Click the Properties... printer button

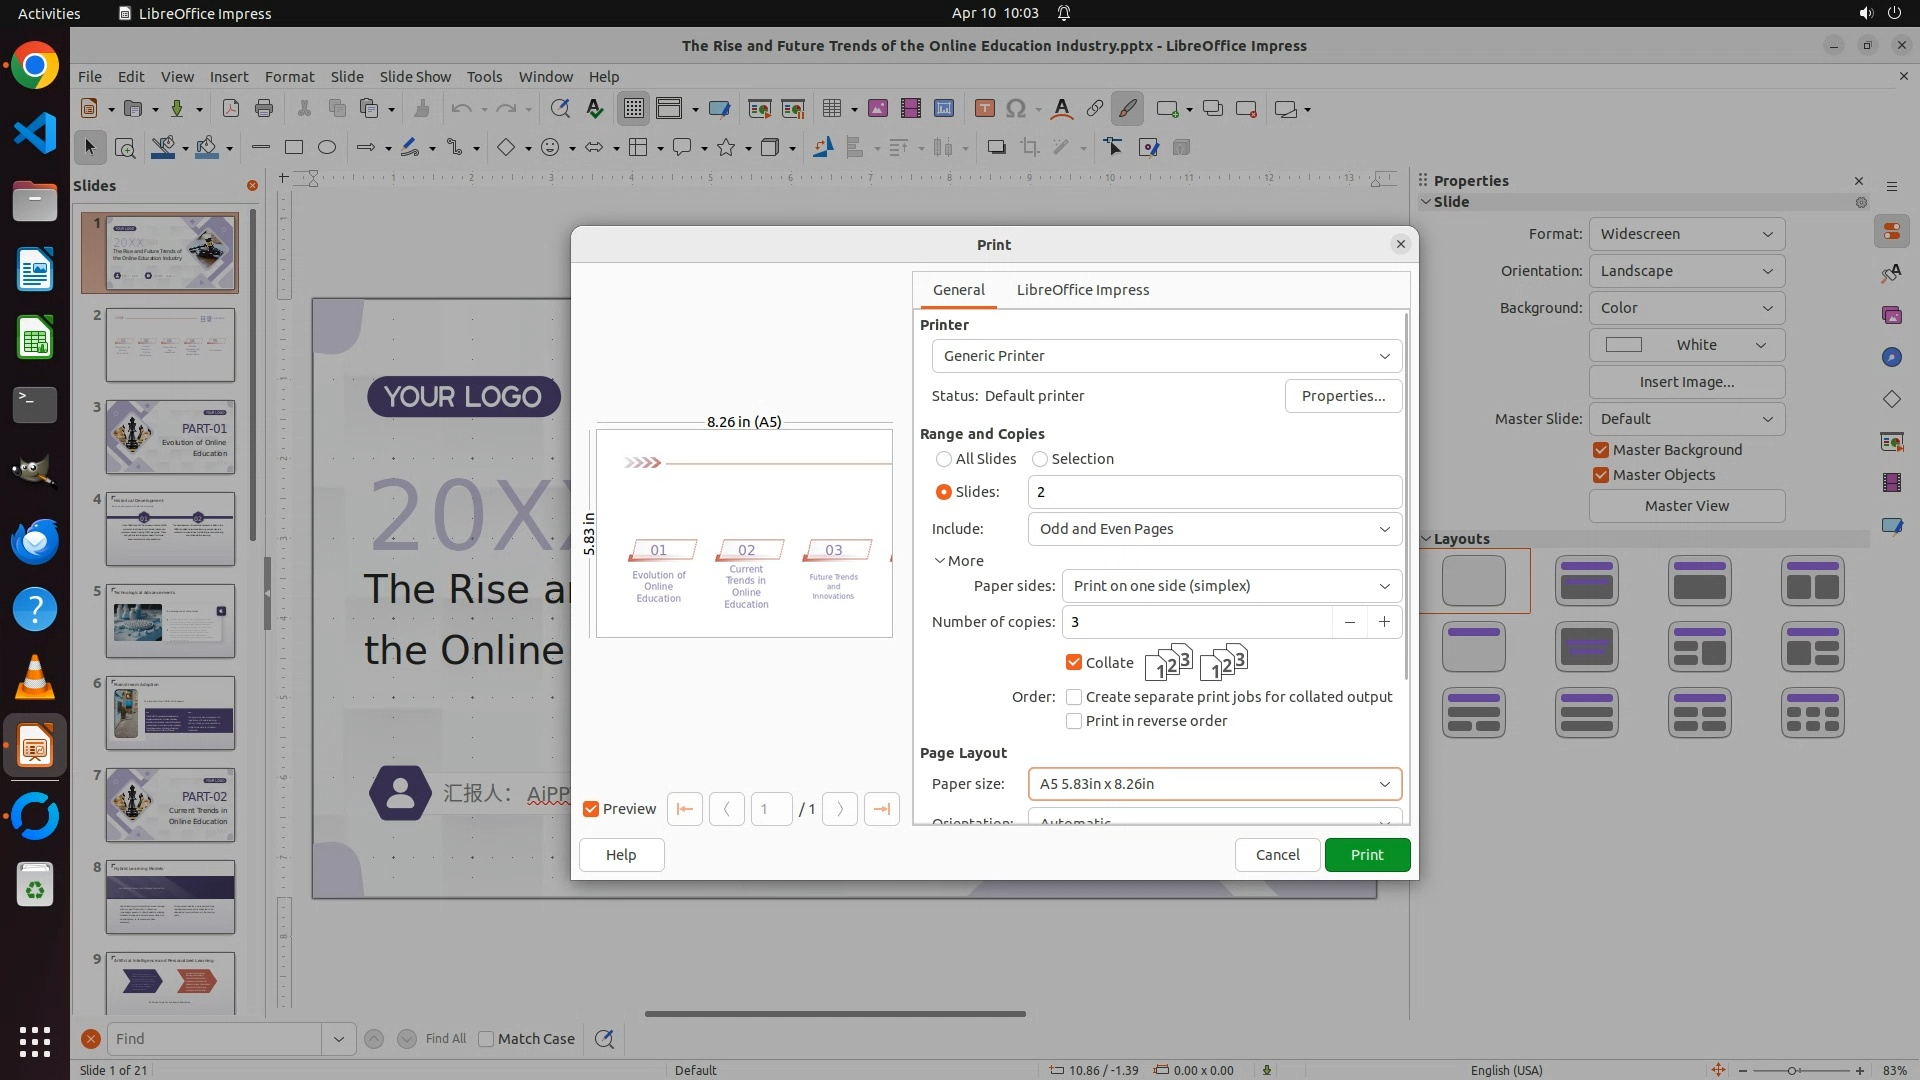coord(1343,396)
